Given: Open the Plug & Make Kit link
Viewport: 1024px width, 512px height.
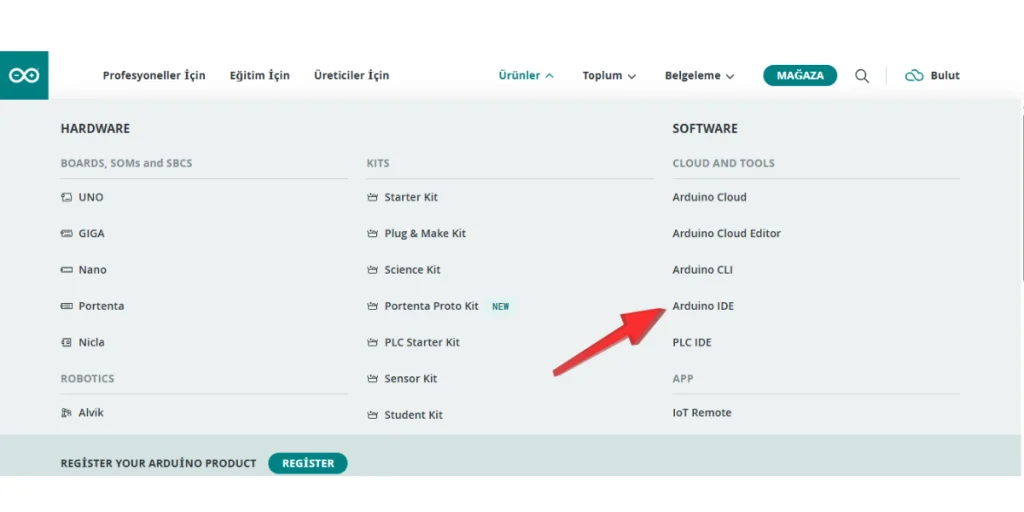Looking at the screenshot, I should pyautogui.click(x=425, y=234).
